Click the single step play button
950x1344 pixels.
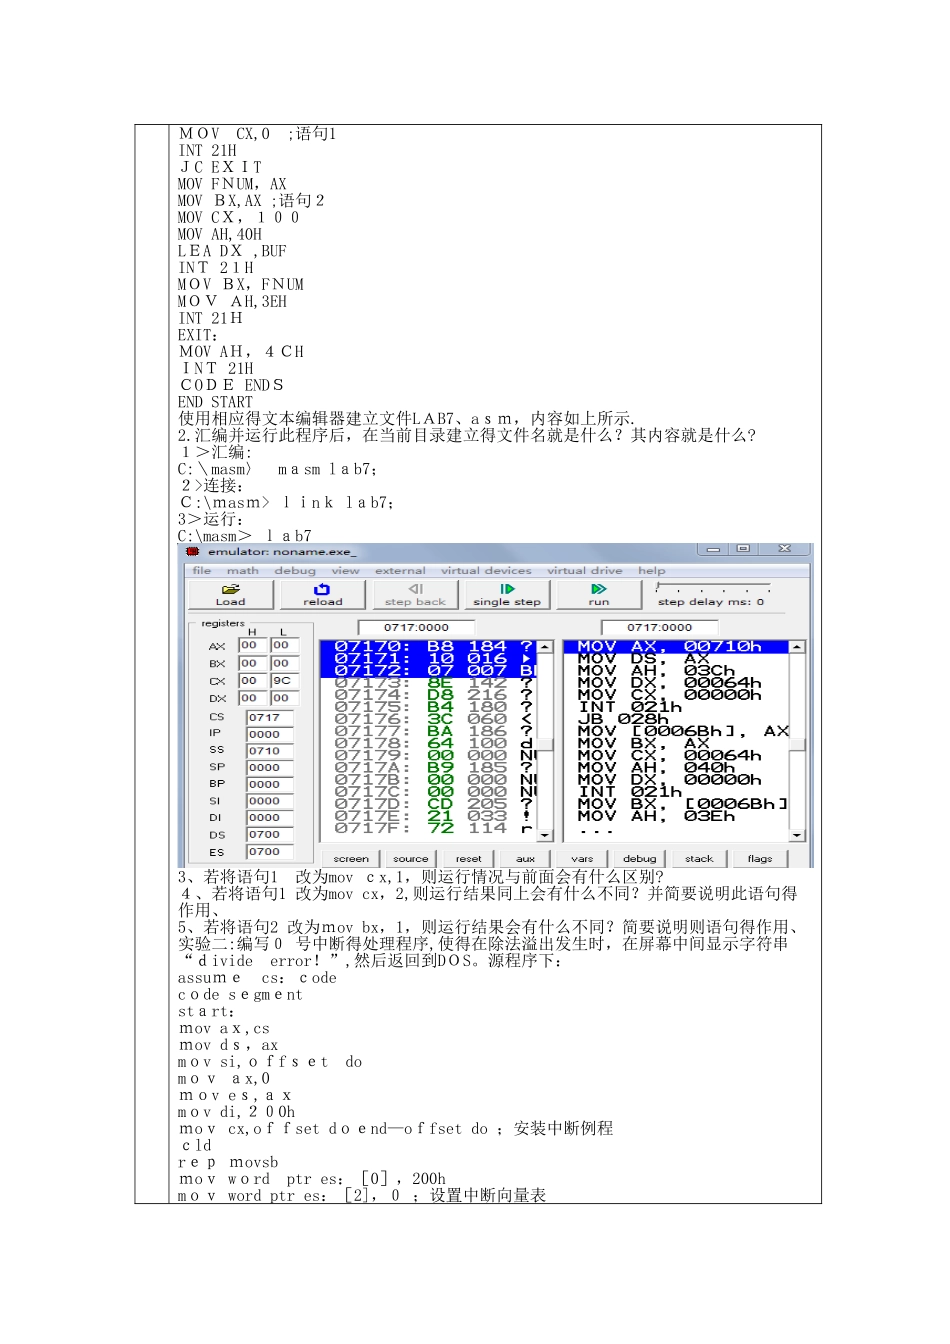507,595
